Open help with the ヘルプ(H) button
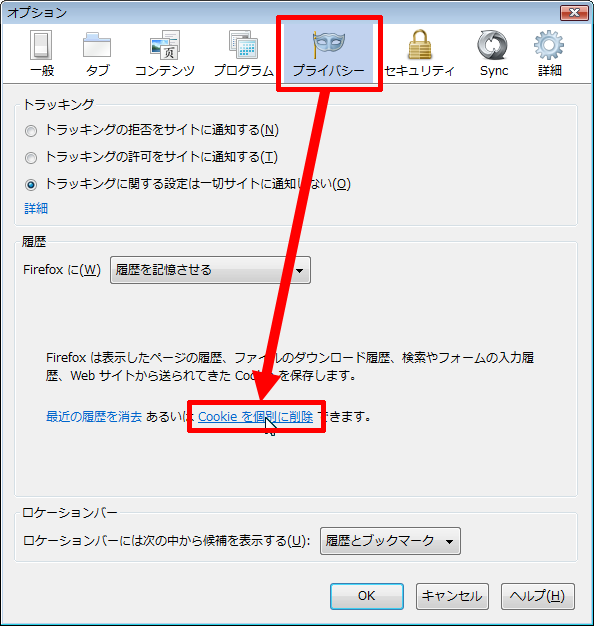The width and height of the screenshot is (594, 626). click(537, 596)
